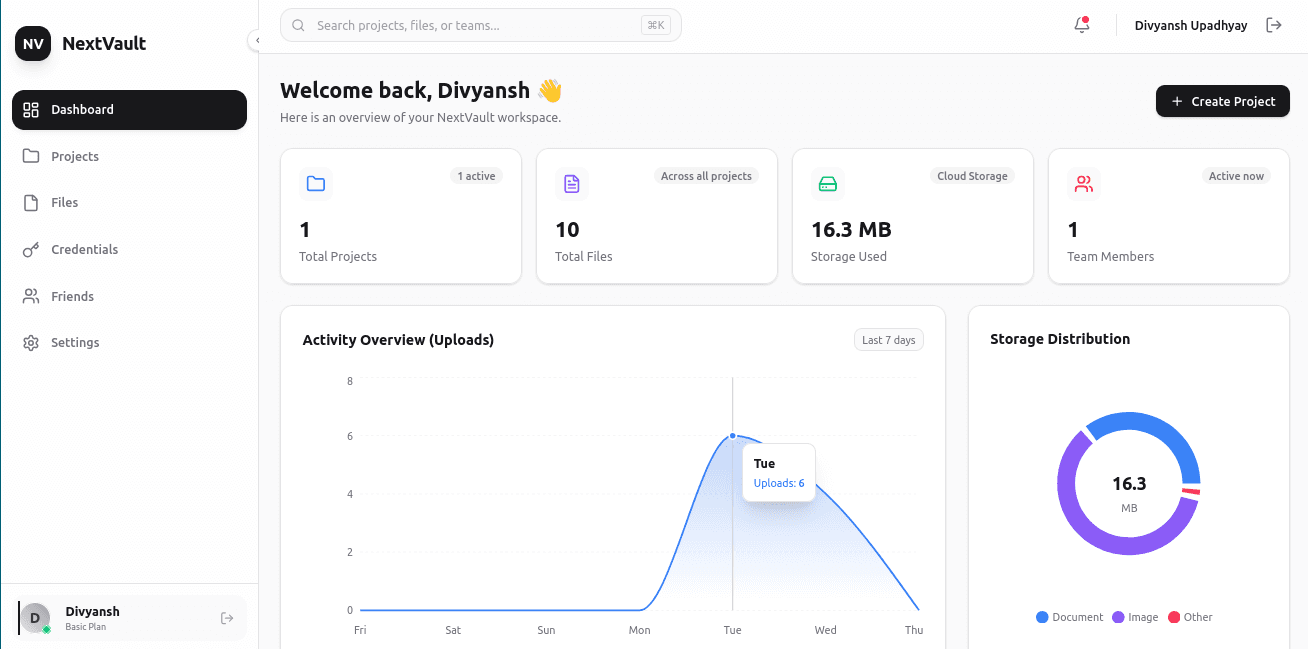Click the "Total Projects" label
The width and height of the screenshot is (1308, 649).
338,257
